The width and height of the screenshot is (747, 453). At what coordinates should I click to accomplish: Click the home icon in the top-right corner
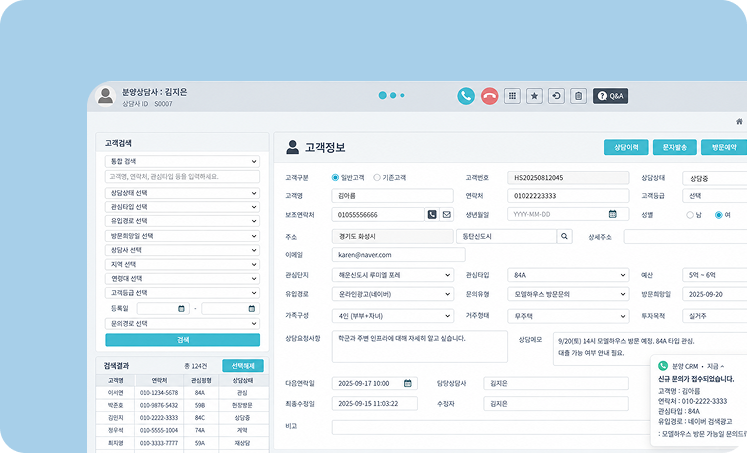pyautogui.click(x=739, y=121)
